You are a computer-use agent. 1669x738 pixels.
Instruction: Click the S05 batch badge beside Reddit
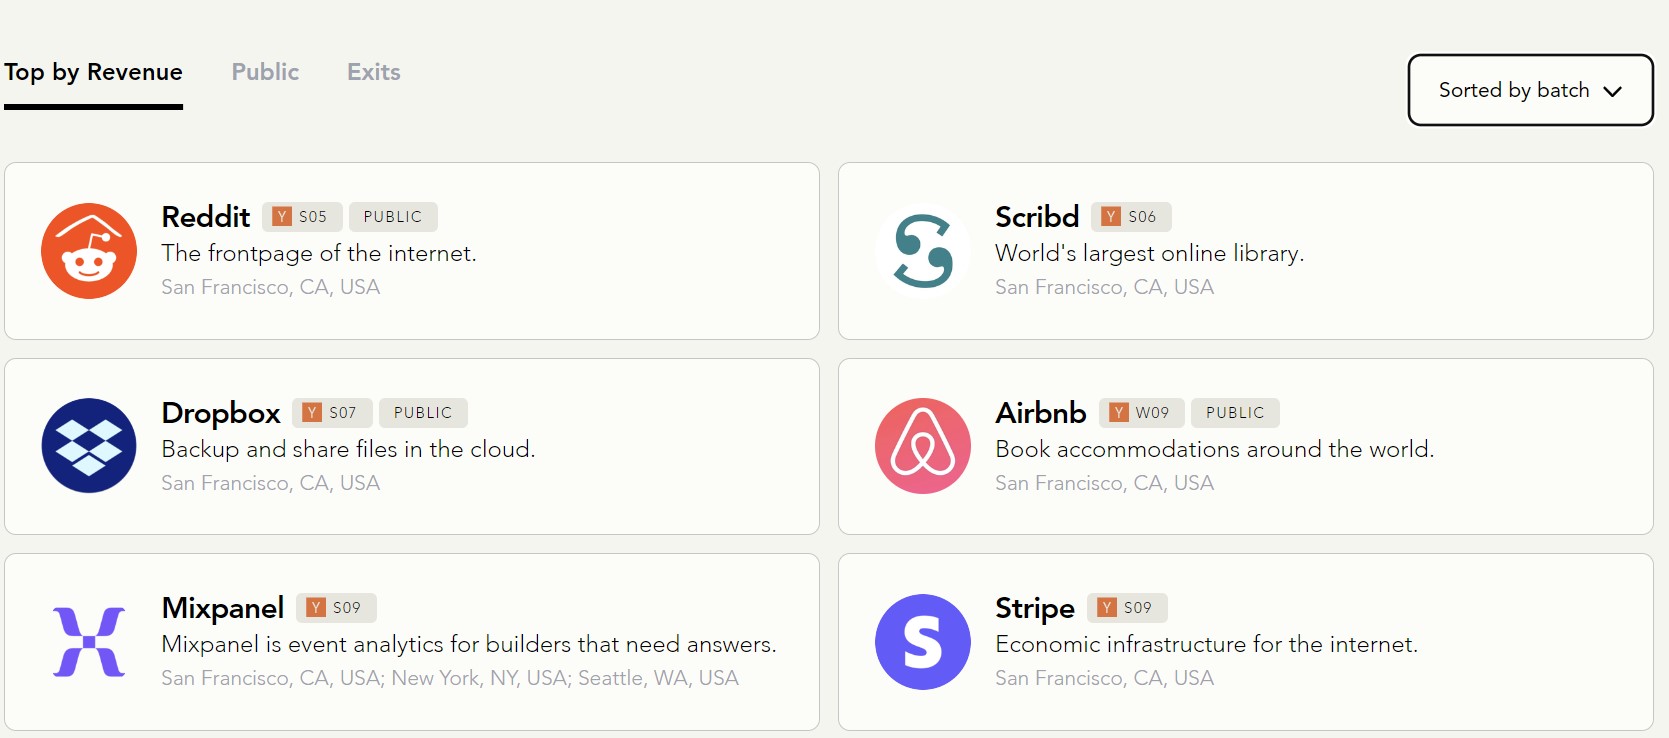[302, 217]
